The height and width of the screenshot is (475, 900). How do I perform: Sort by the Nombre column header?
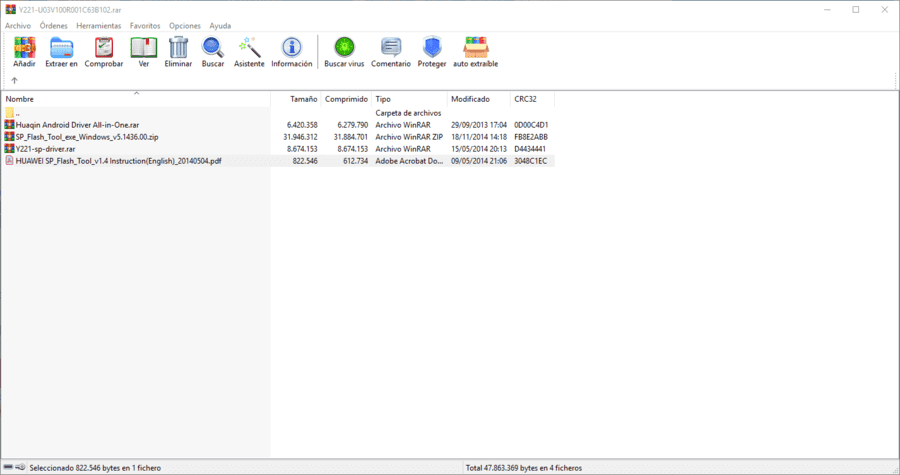click(x=135, y=99)
